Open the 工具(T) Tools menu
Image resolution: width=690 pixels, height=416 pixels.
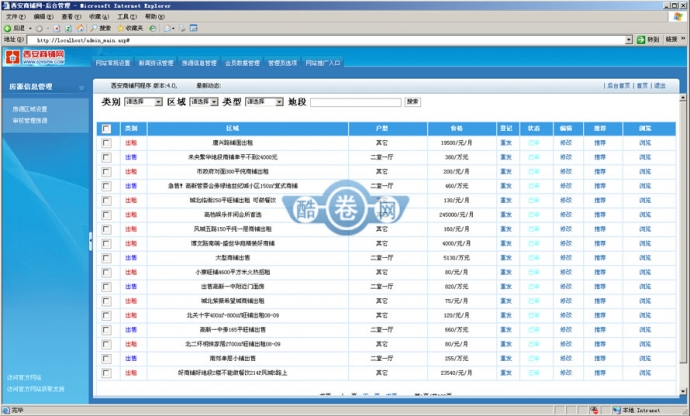pyautogui.click(x=127, y=17)
